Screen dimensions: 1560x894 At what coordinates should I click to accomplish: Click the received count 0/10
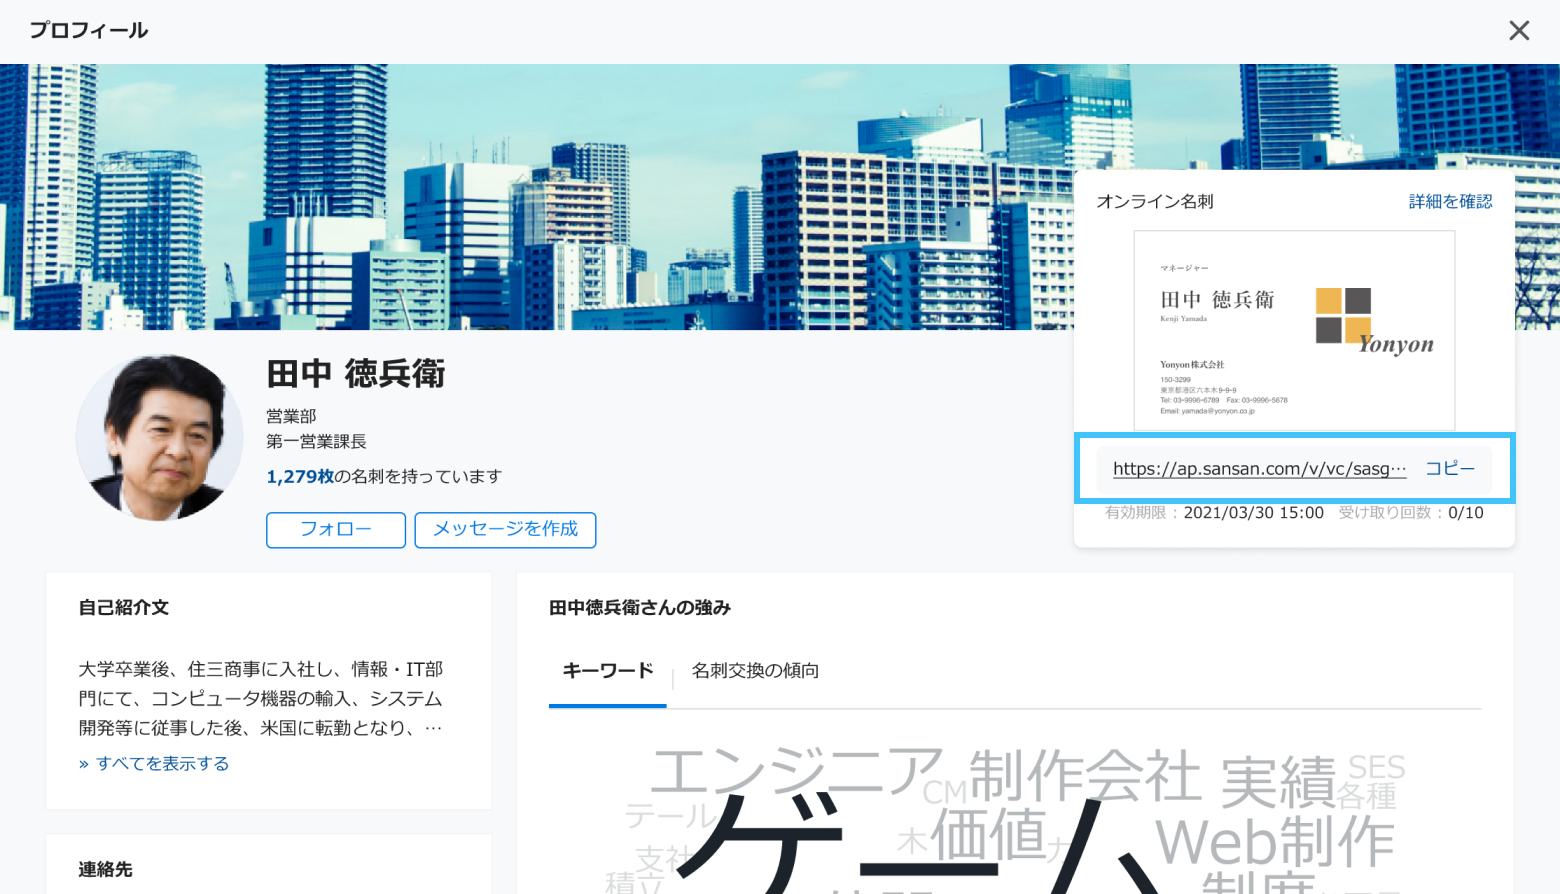tap(1466, 513)
